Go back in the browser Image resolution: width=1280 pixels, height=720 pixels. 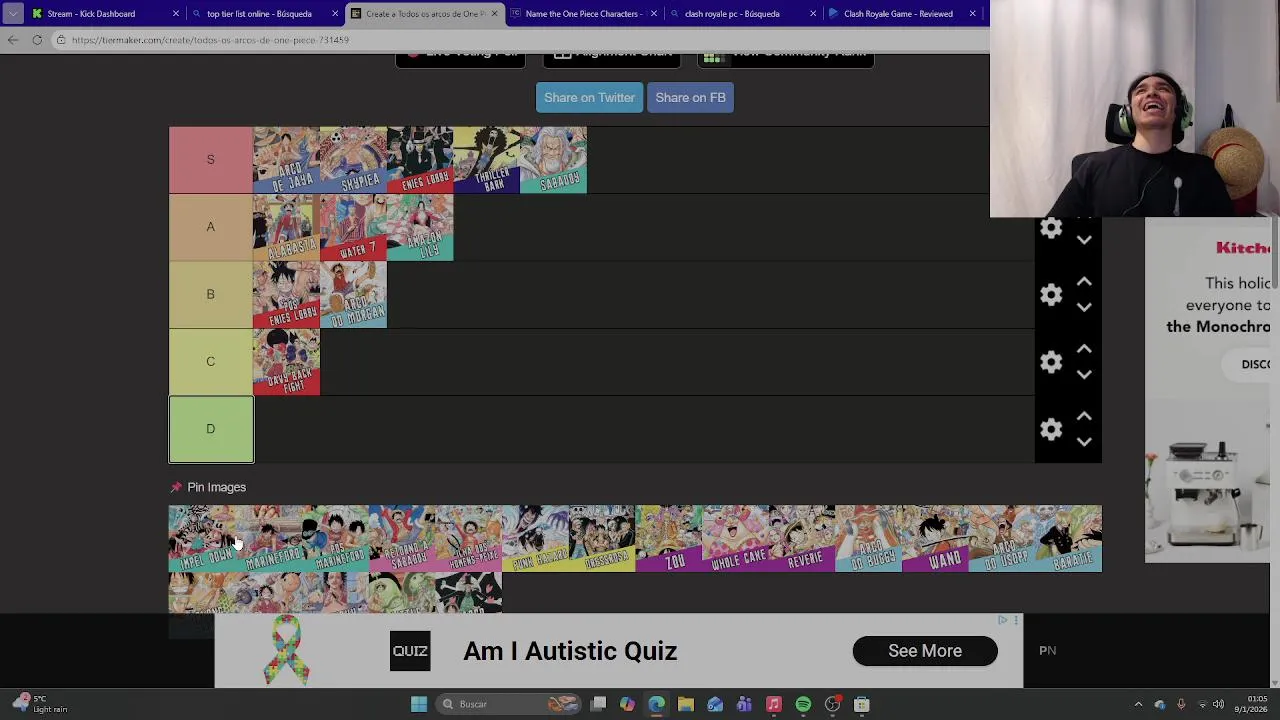click(x=13, y=40)
